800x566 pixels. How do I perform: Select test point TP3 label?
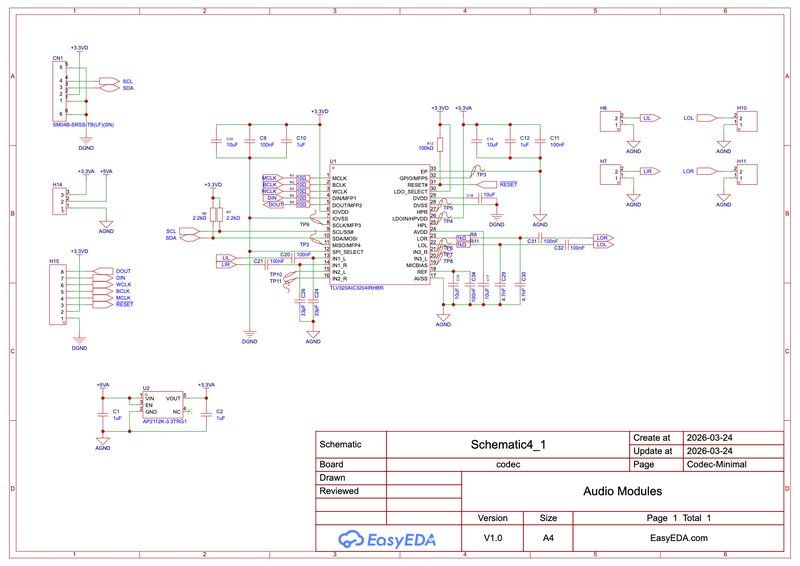coord(481,175)
